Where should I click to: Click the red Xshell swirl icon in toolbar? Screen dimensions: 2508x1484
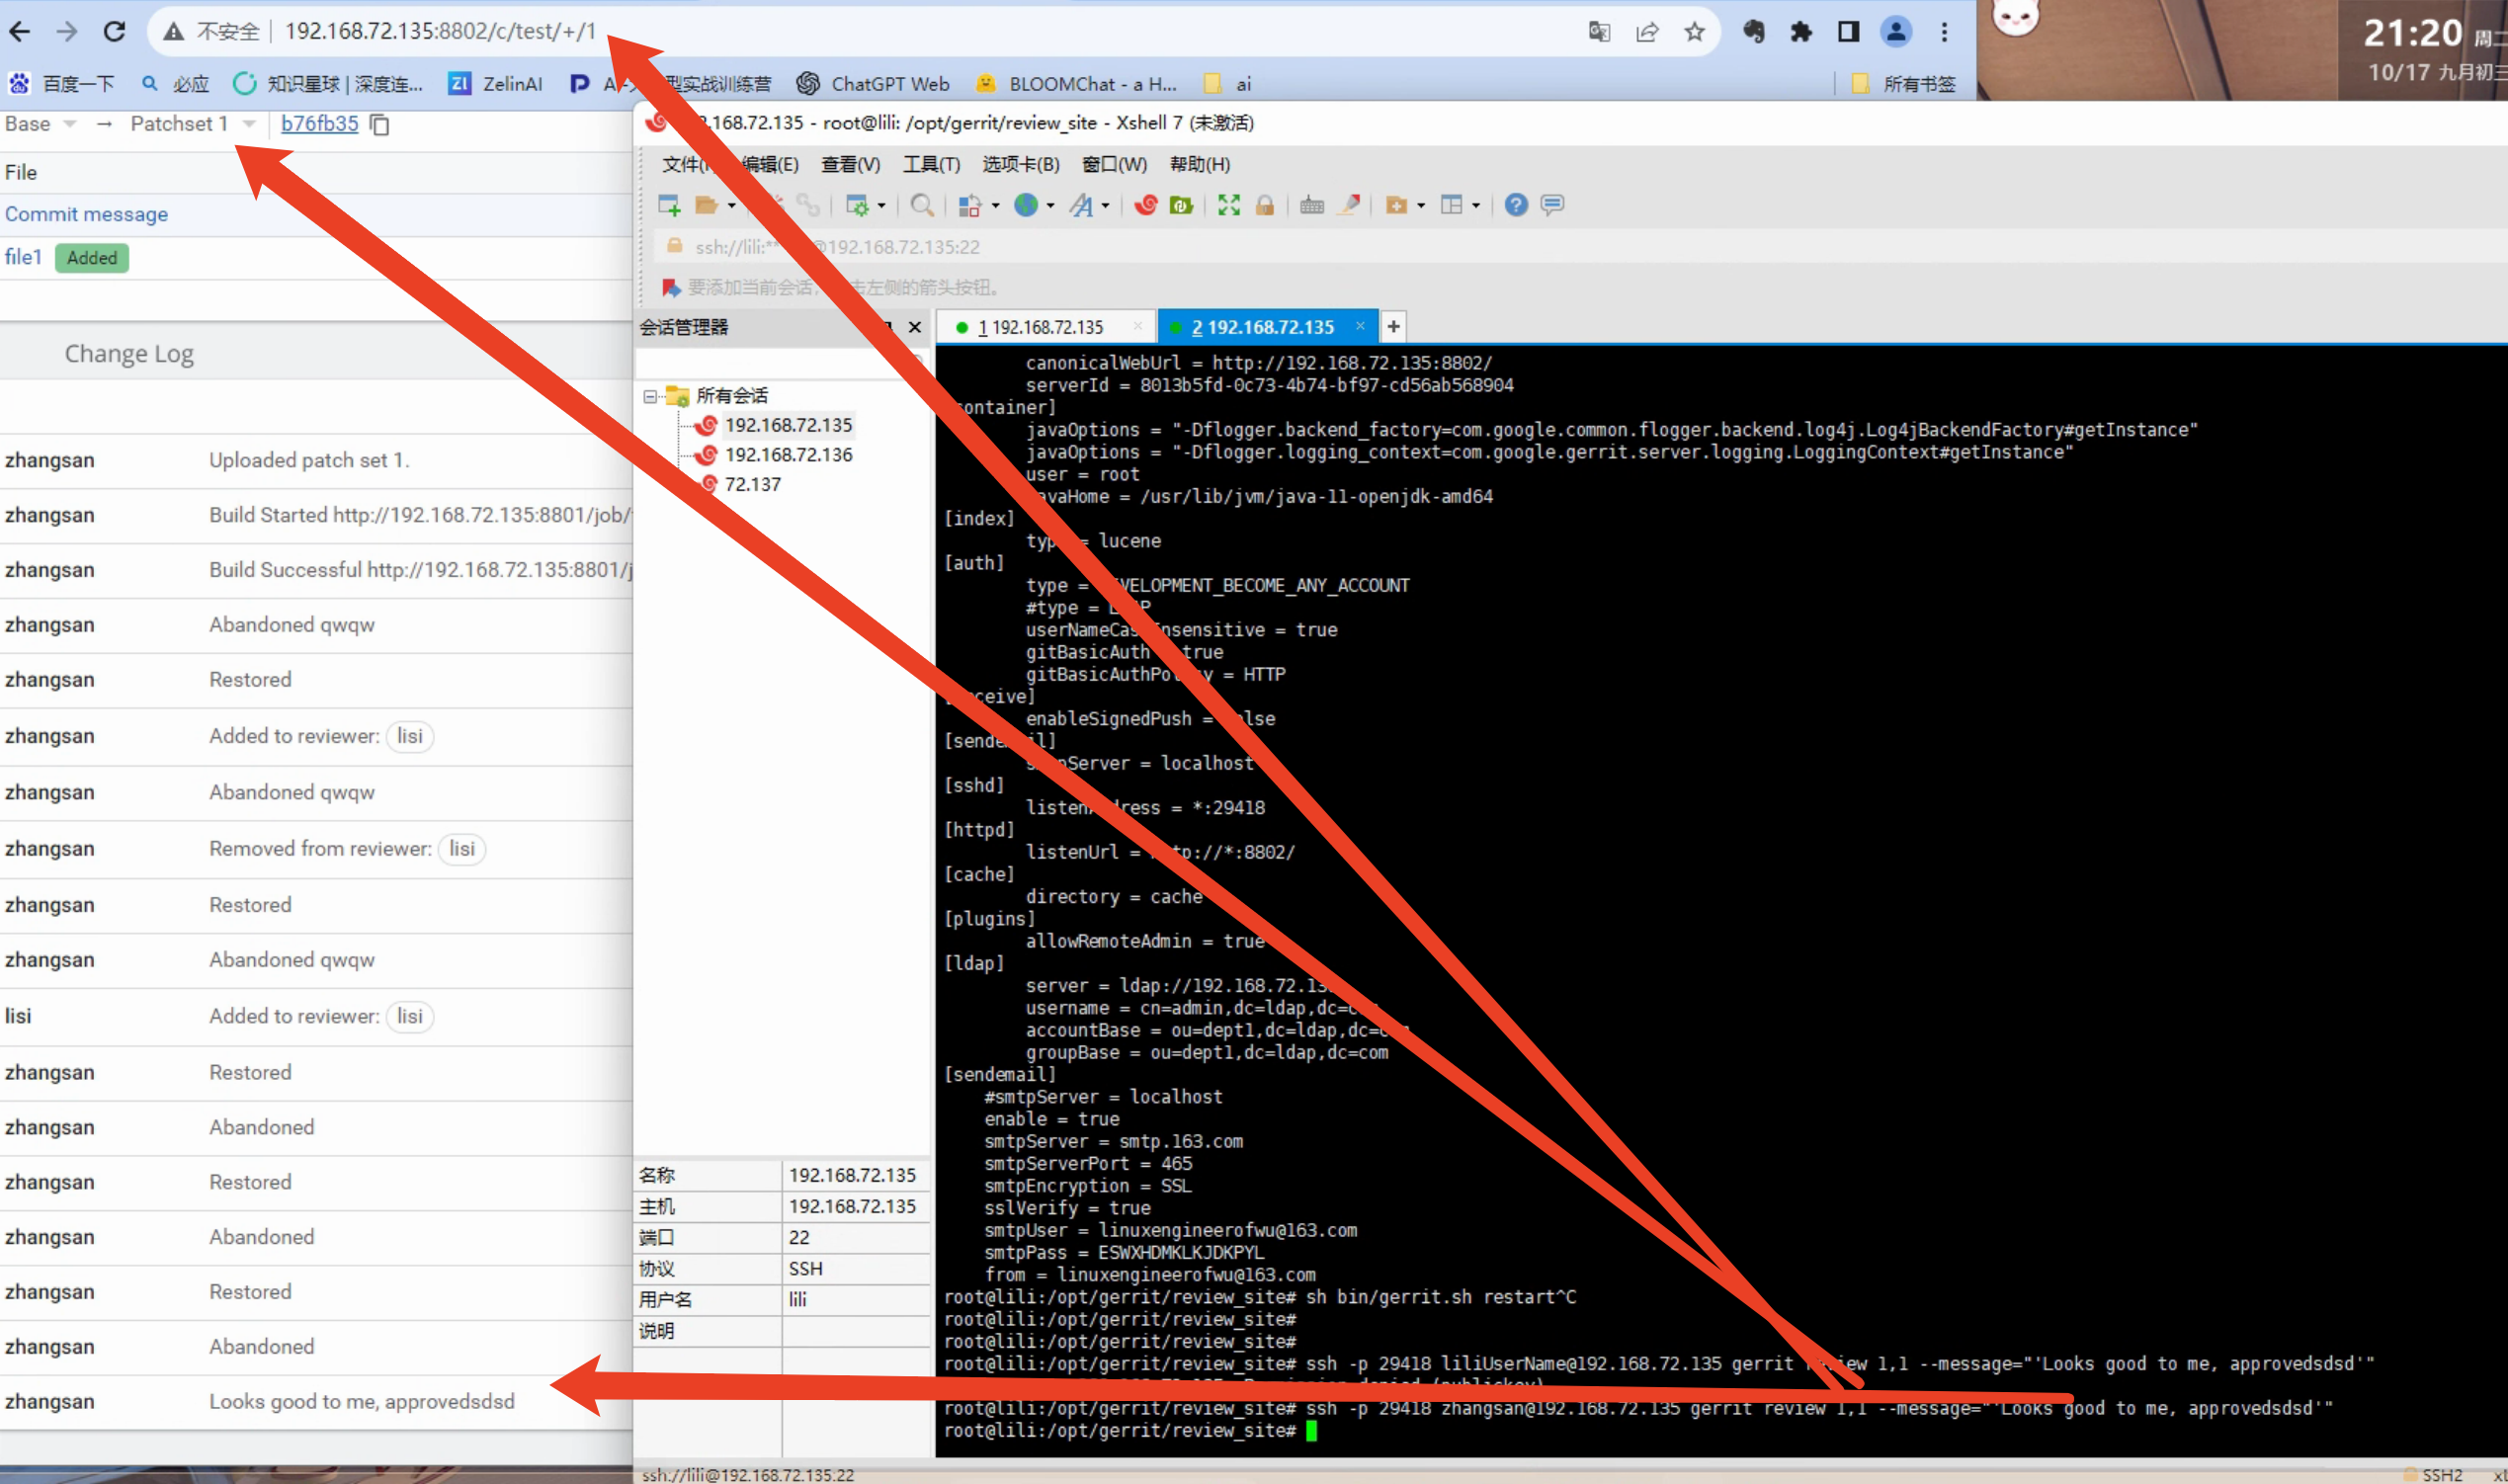coord(1146,205)
